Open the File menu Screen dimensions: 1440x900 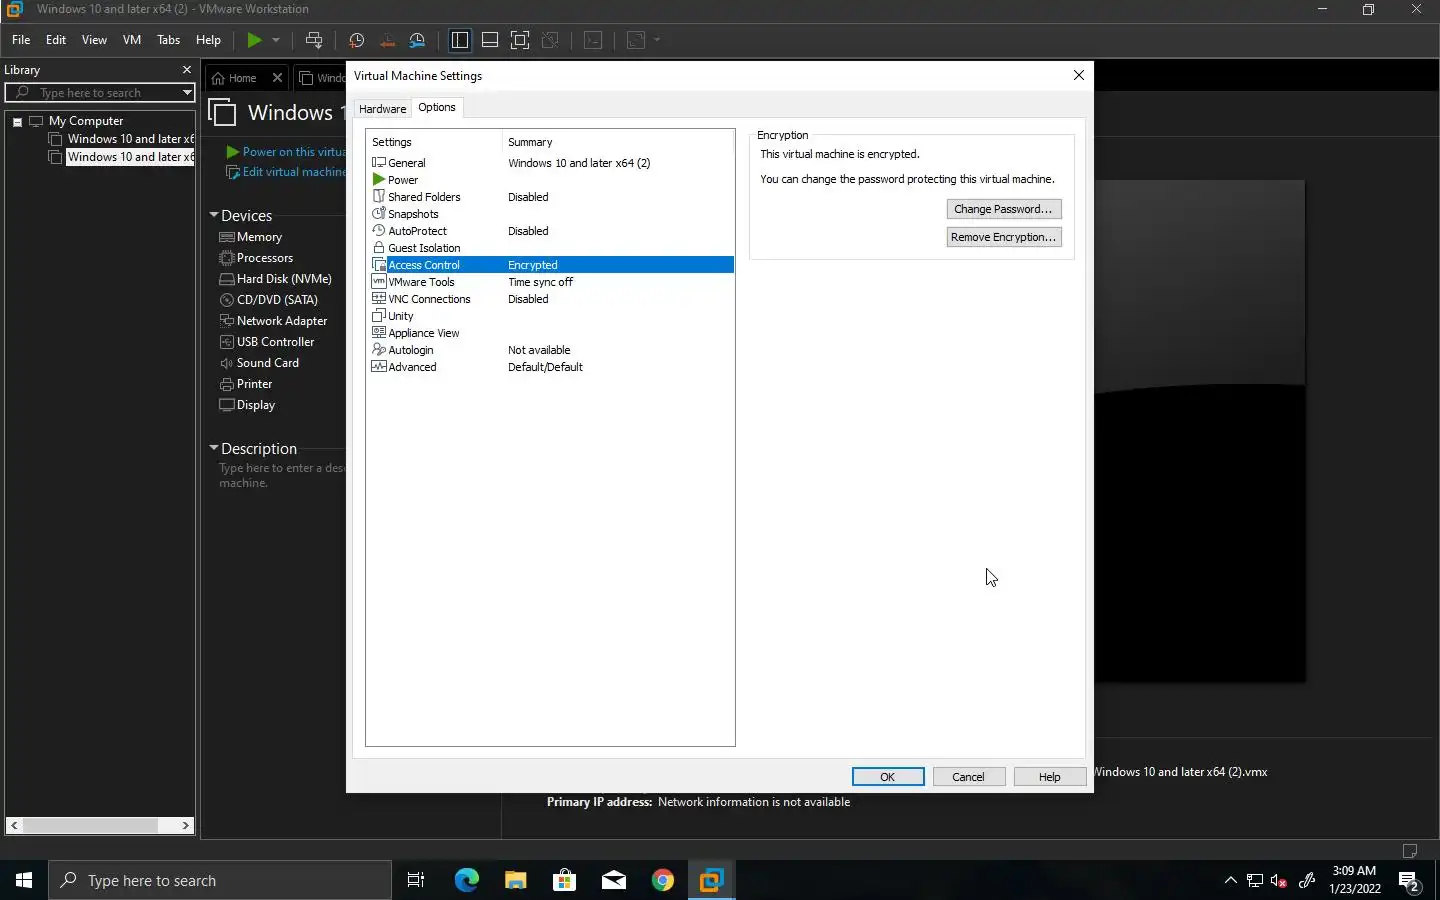coord(21,40)
